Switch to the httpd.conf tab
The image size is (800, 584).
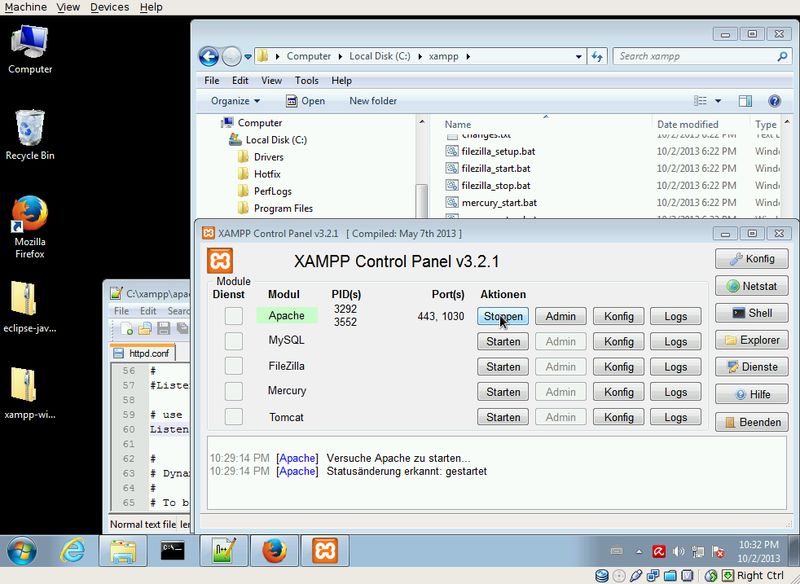(147, 353)
